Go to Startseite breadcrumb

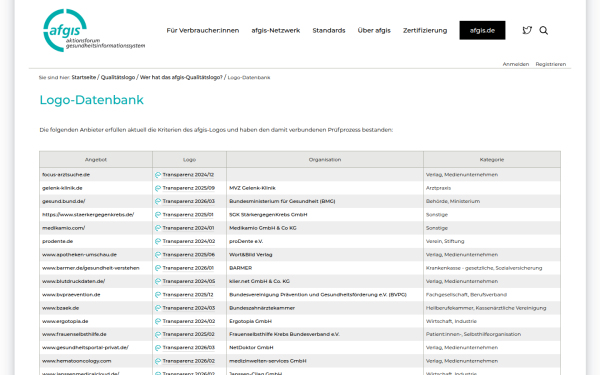(x=84, y=77)
